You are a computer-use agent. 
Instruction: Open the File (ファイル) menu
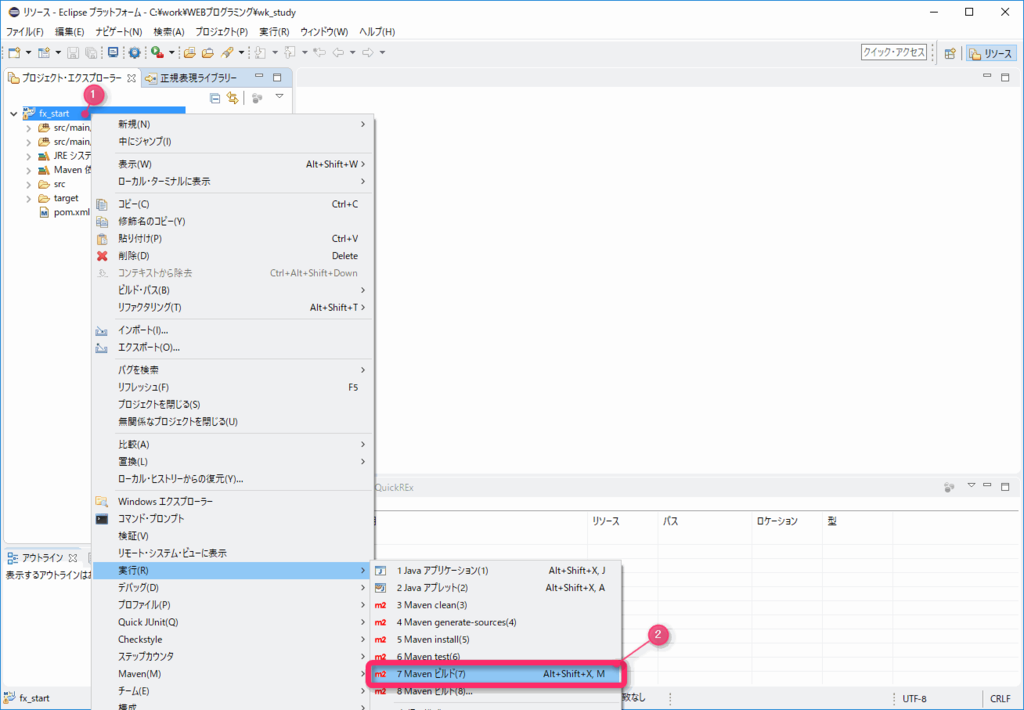(25, 31)
